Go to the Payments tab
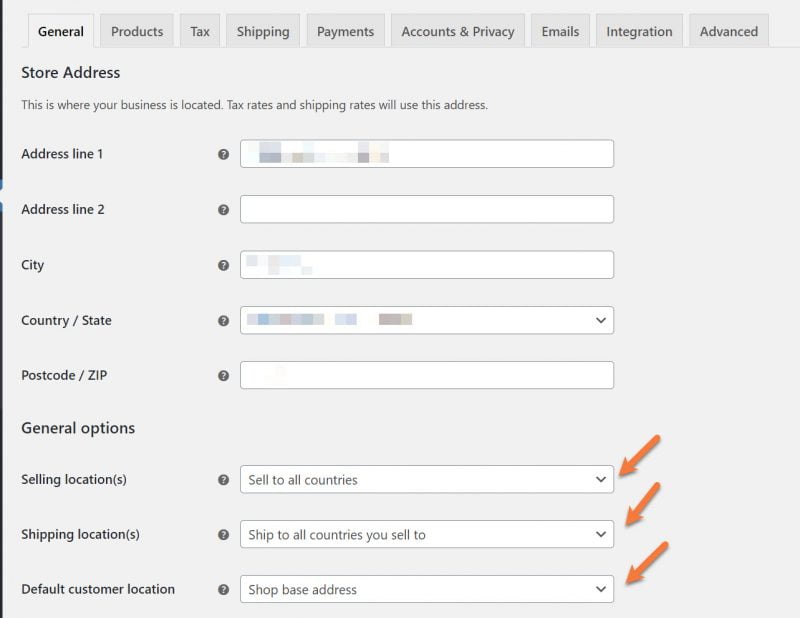800x618 pixels. pos(344,31)
